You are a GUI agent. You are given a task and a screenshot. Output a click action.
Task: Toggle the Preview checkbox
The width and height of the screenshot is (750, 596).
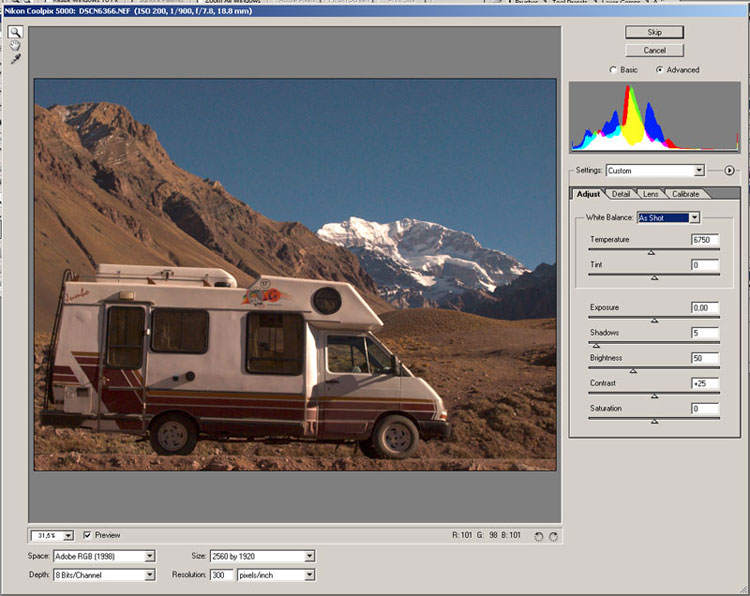88,535
